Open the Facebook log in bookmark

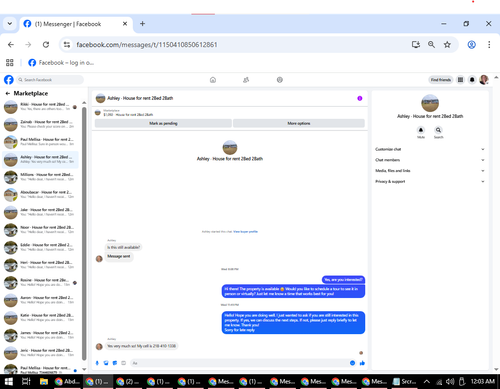[61, 63]
